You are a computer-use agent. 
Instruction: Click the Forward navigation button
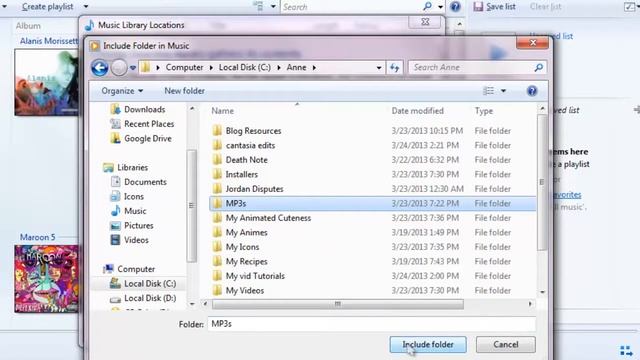pyautogui.click(x=119, y=68)
